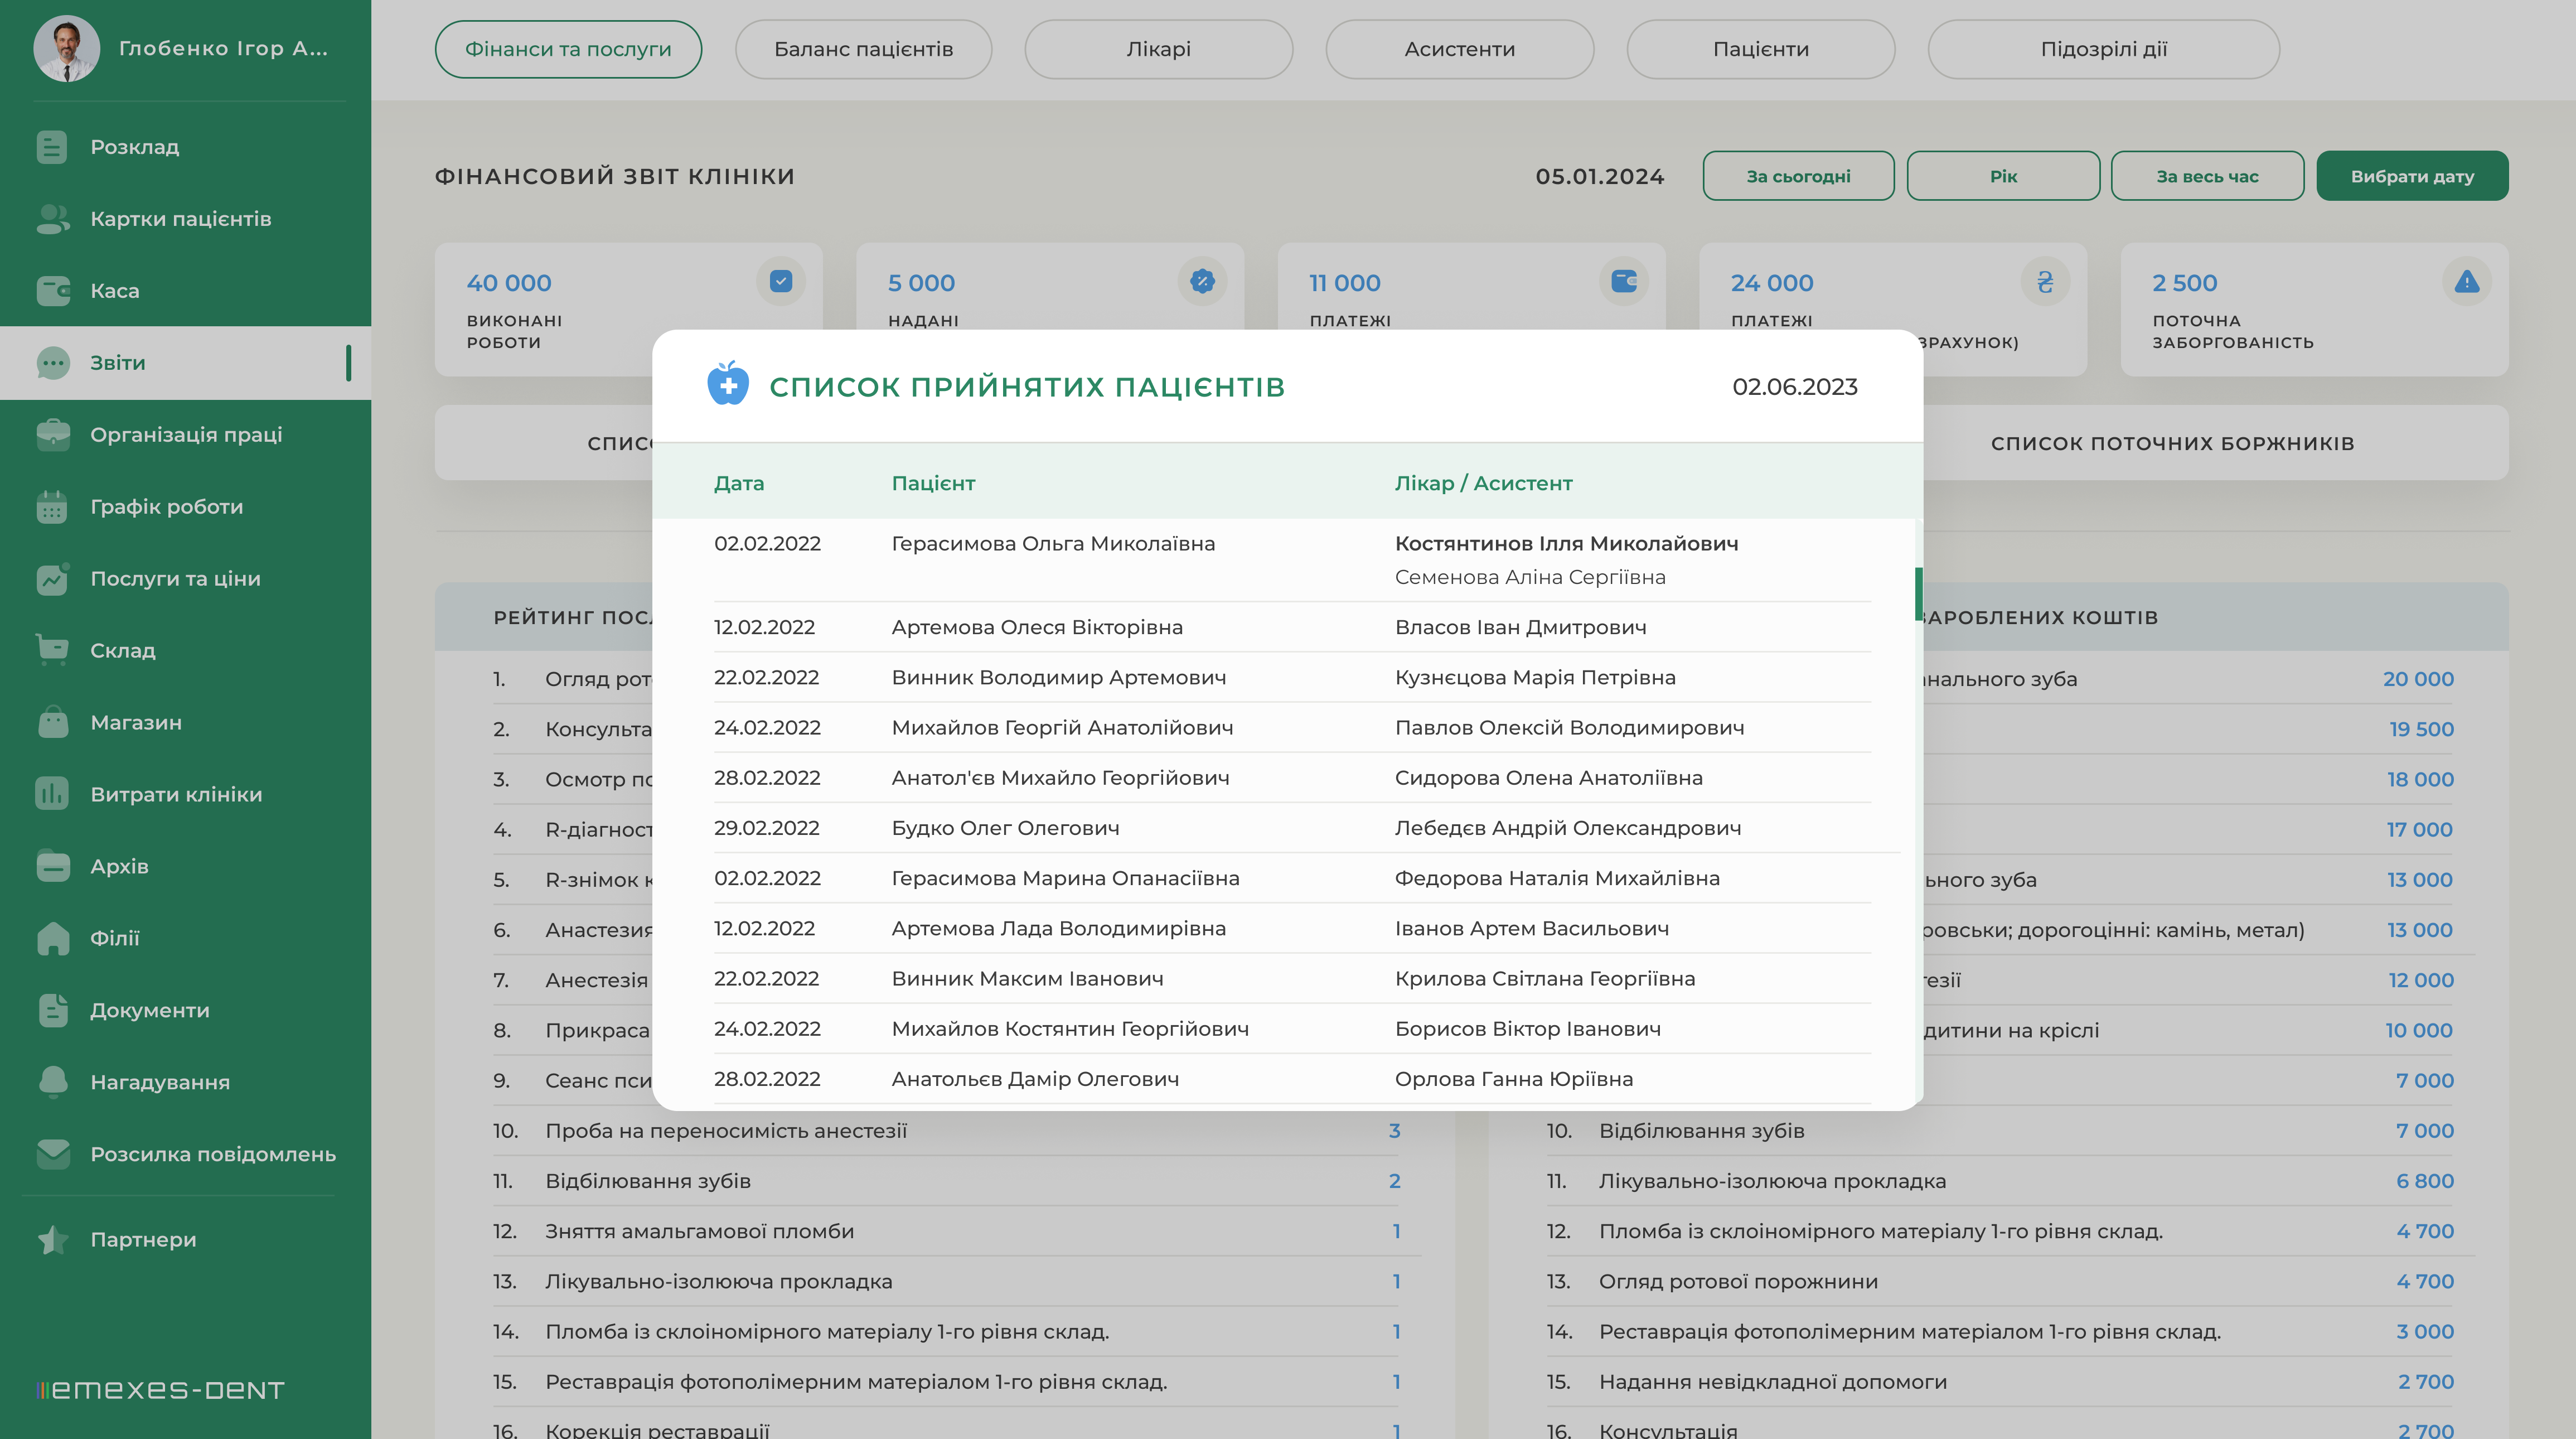
Task: Select patient Михайлов Георгій Анатолійович
Action: [x=1062, y=727]
